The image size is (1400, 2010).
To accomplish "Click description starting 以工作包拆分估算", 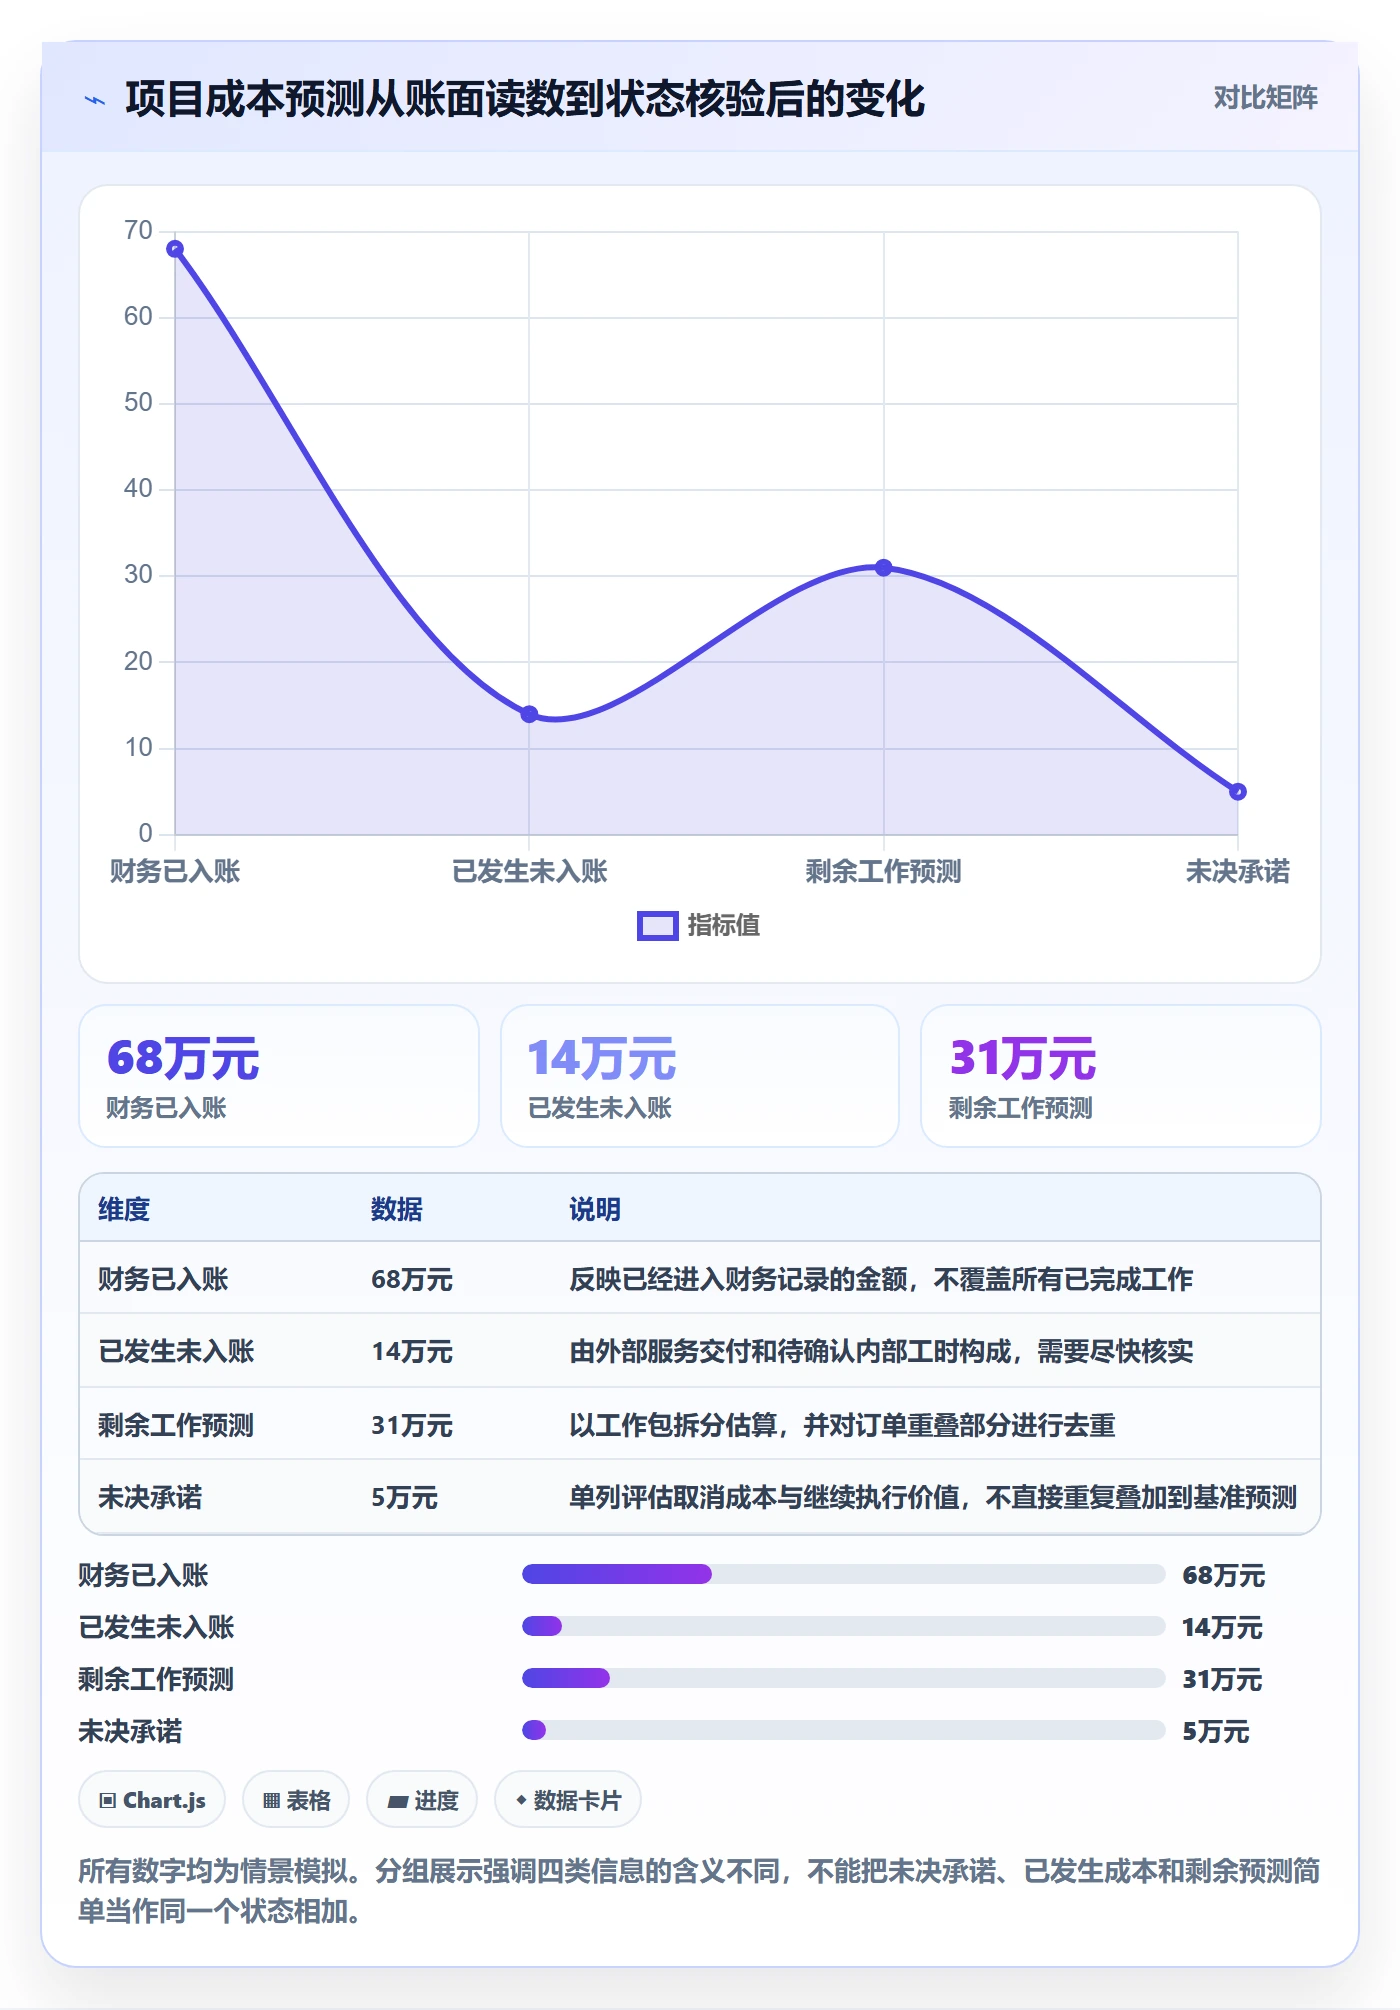I will pos(842,1425).
